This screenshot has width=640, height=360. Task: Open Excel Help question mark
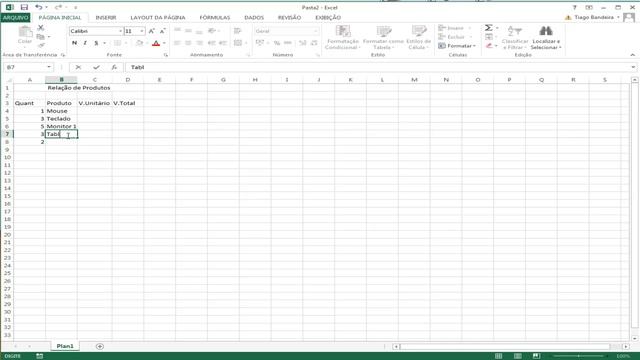click(574, 7)
